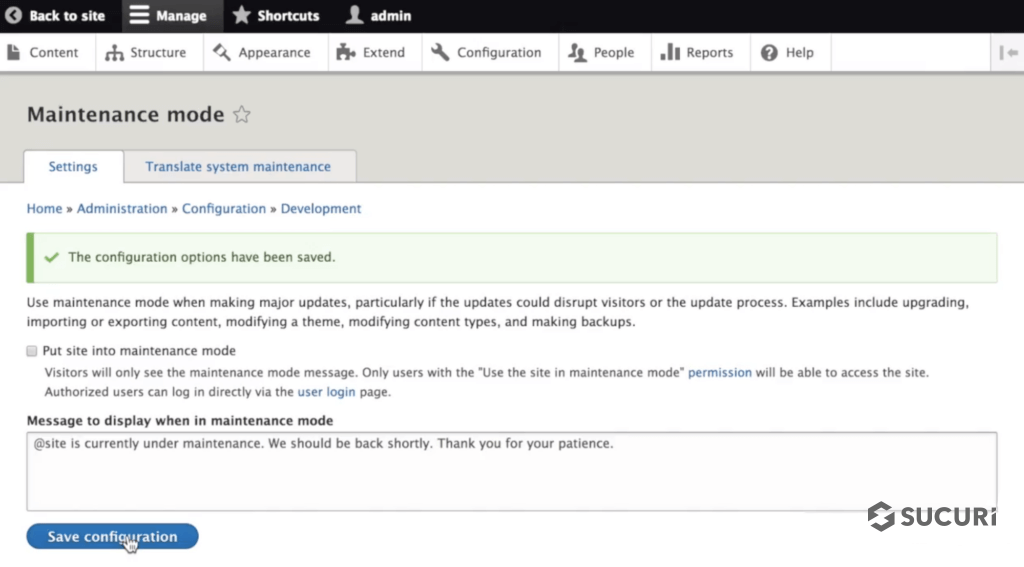Image resolution: width=1024 pixels, height=567 pixels.
Task: Open the Reports section
Action: (x=697, y=53)
